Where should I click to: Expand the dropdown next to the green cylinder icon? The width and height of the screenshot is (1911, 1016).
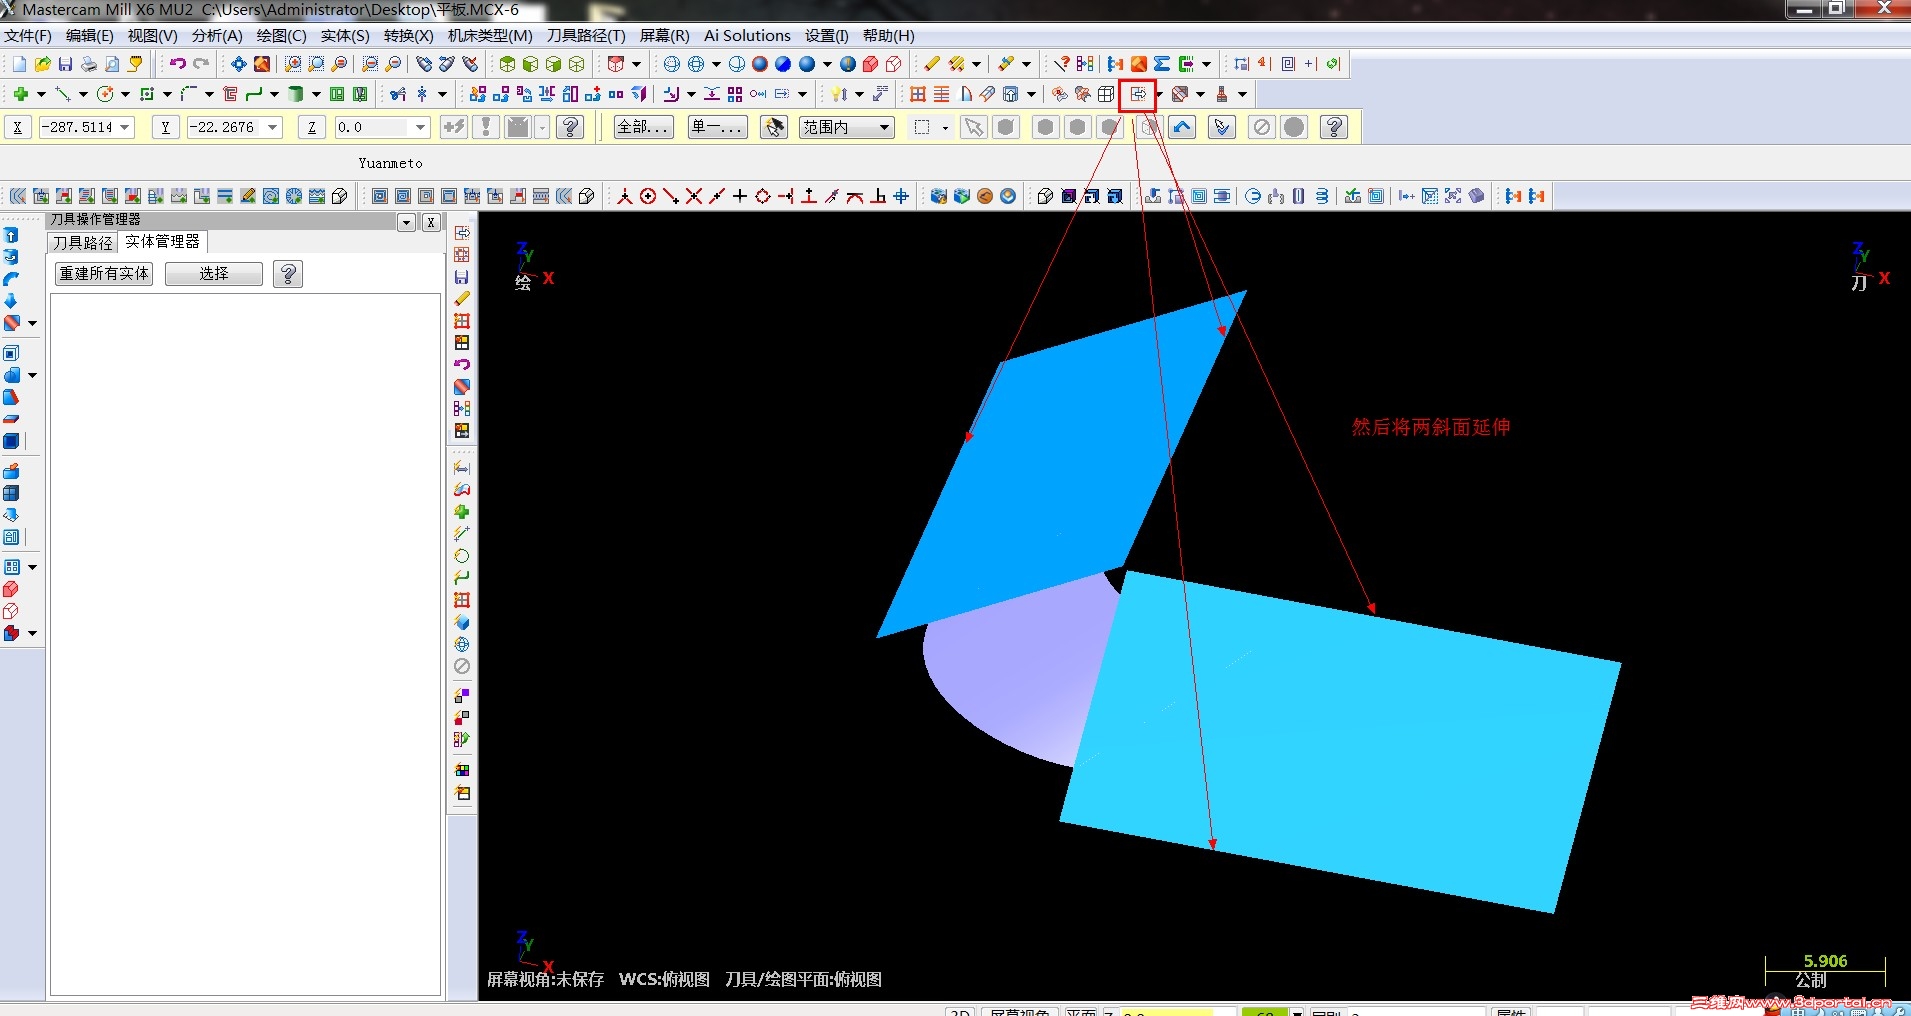(x=316, y=94)
